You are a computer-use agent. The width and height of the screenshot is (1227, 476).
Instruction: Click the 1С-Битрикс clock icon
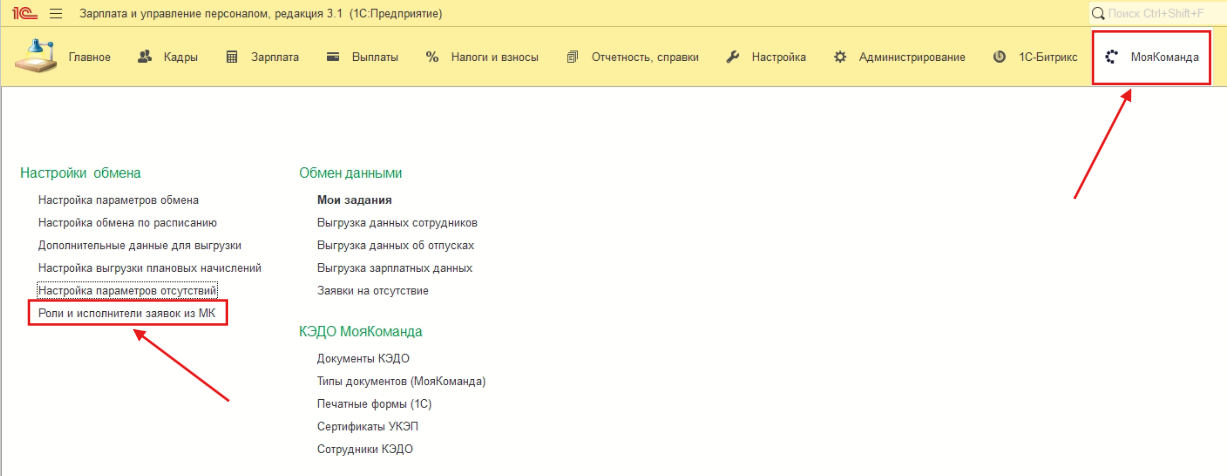click(999, 57)
